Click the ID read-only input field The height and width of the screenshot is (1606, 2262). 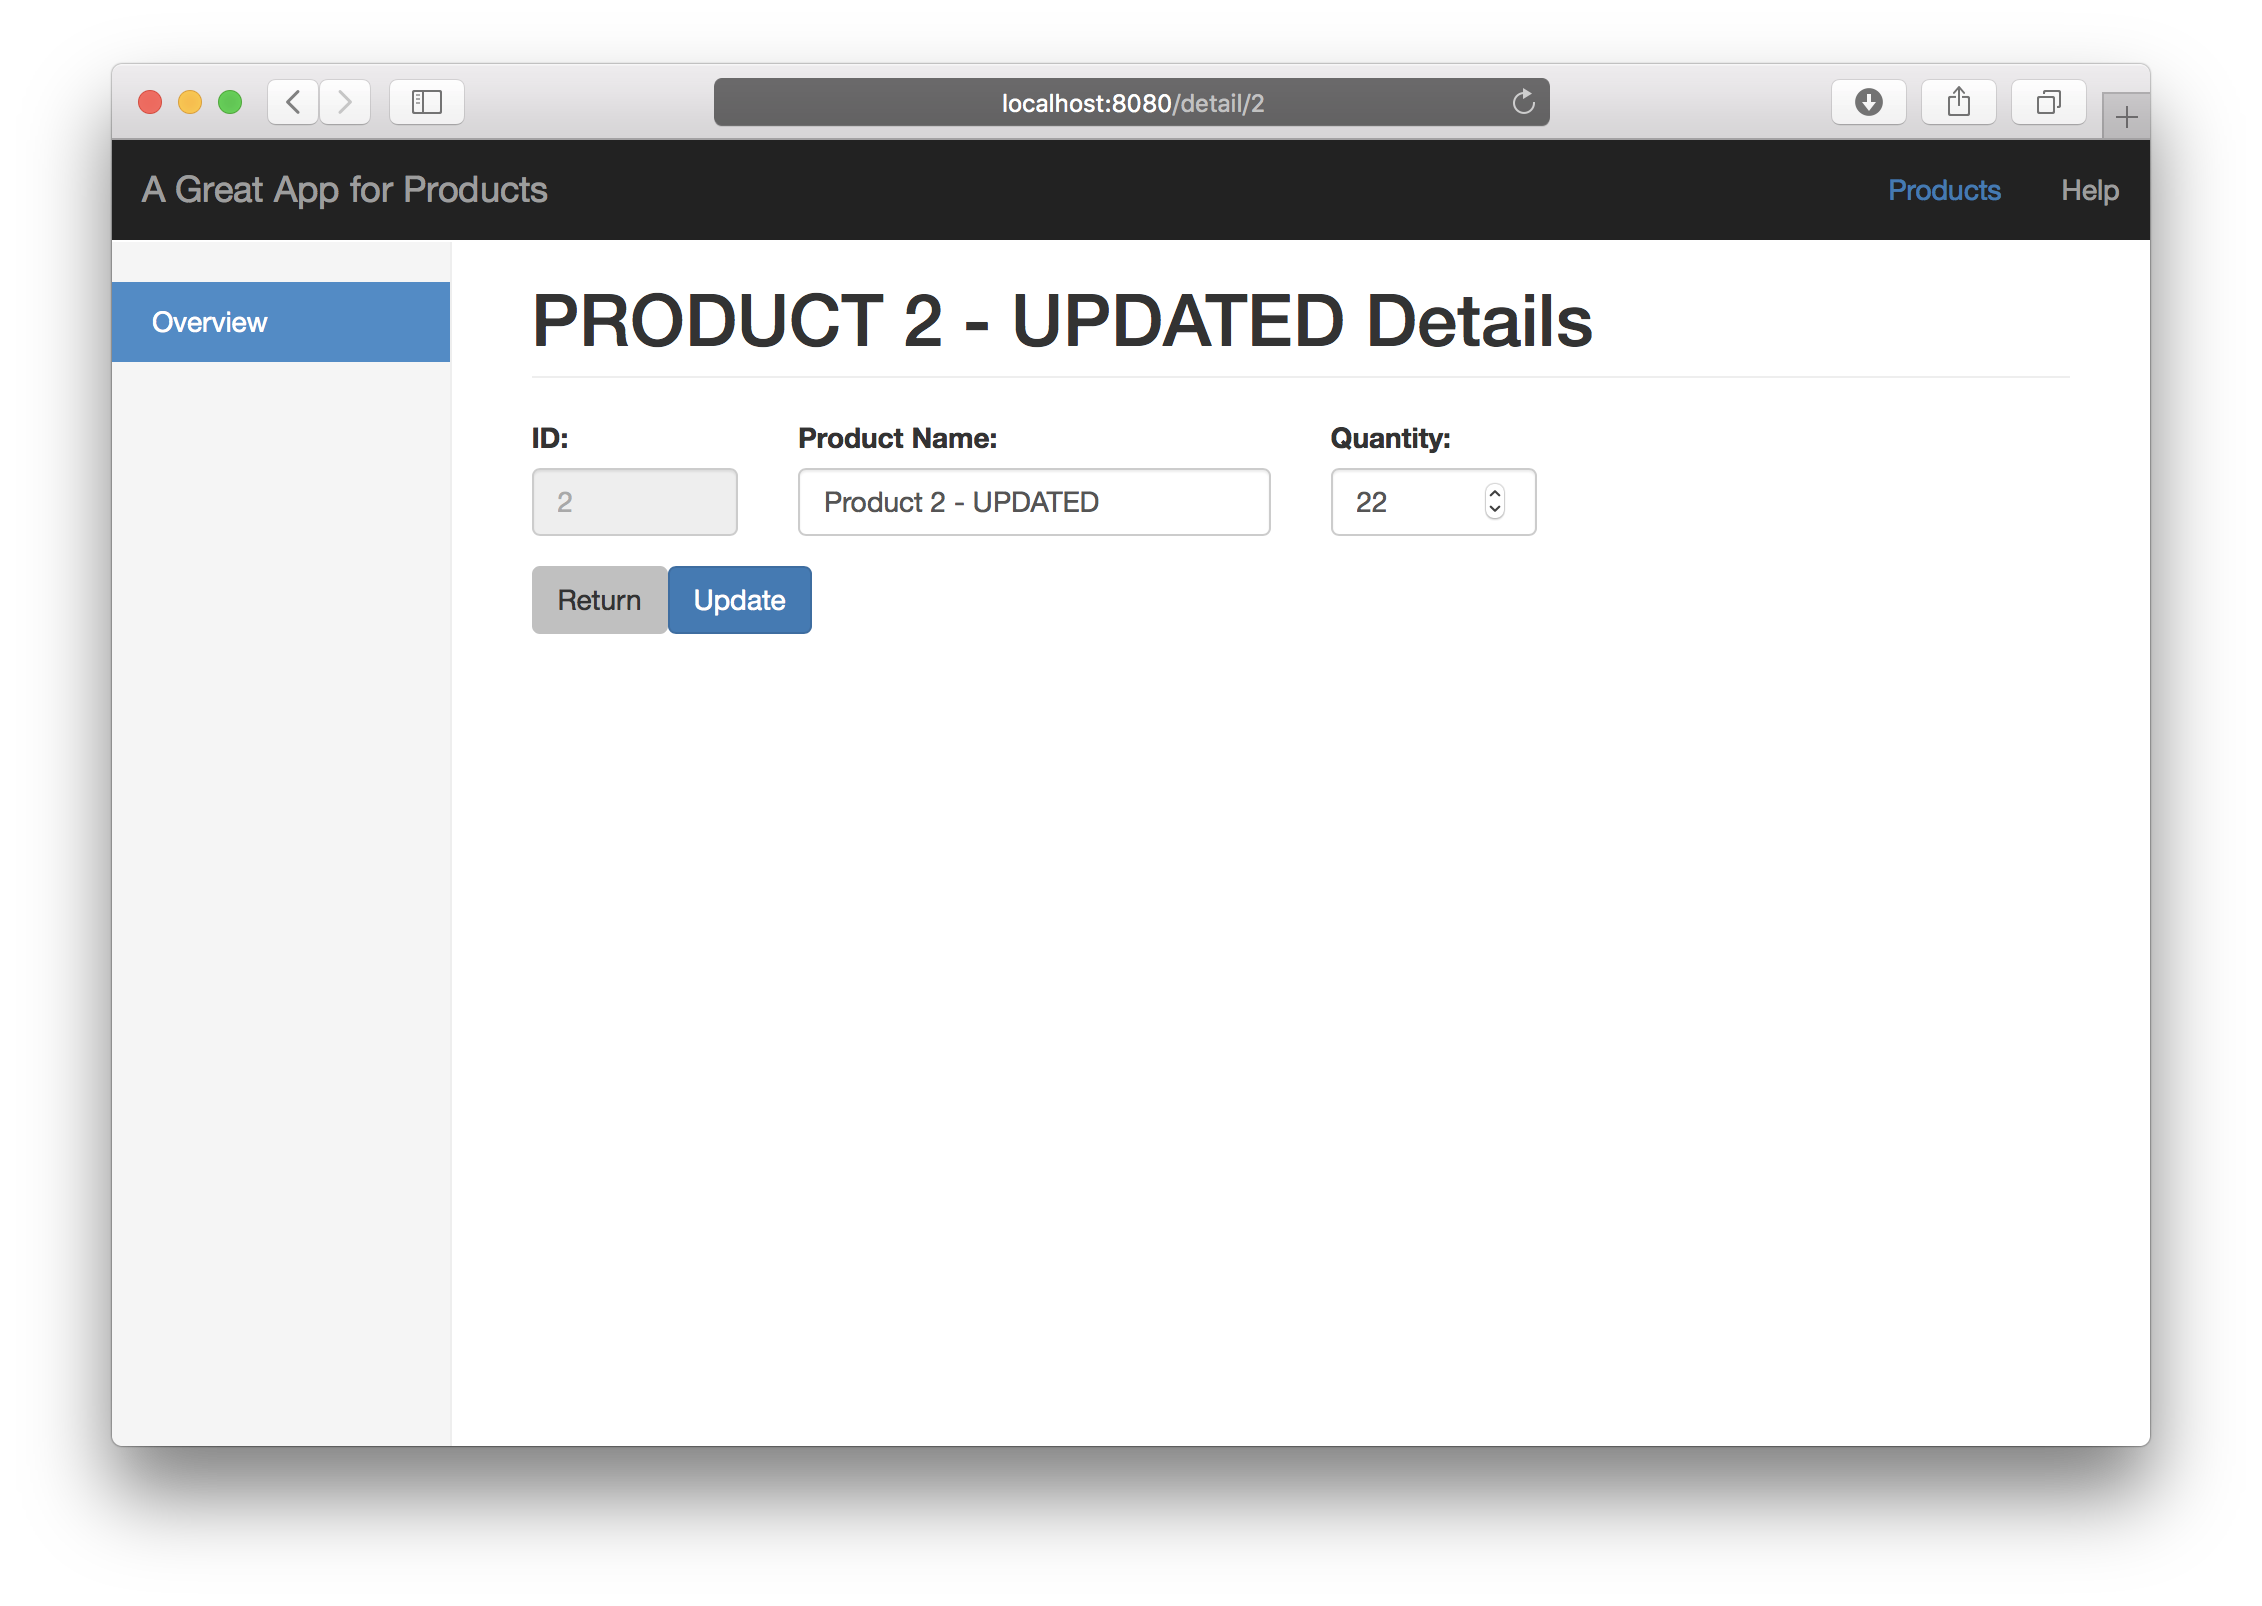point(636,501)
